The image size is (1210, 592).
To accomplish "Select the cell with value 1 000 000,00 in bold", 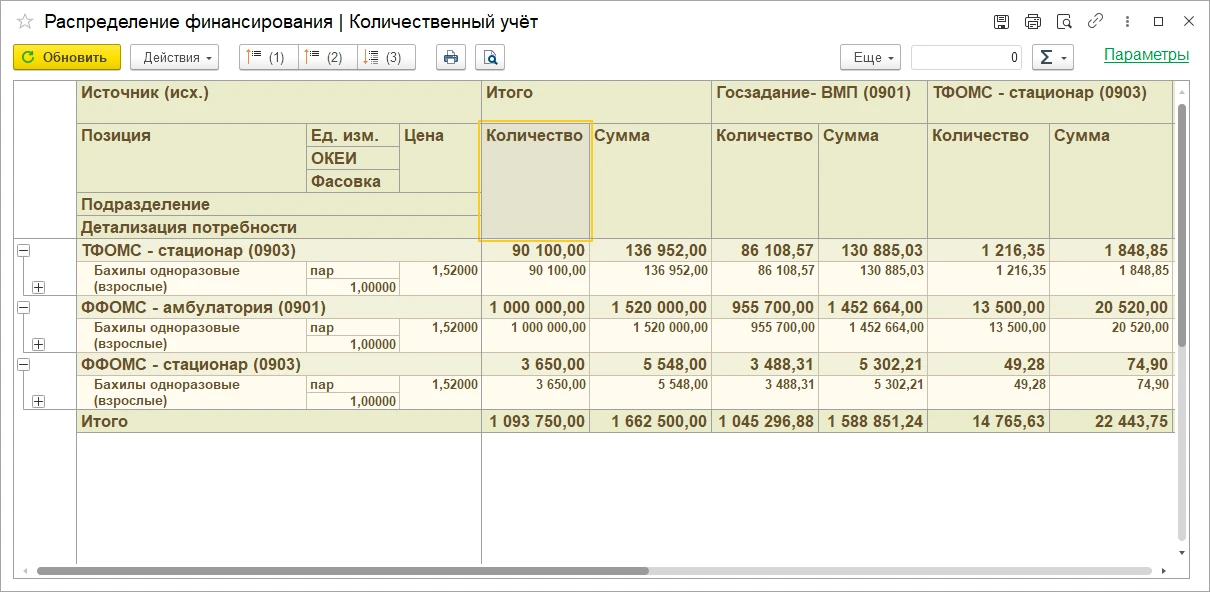I will point(535,308).
